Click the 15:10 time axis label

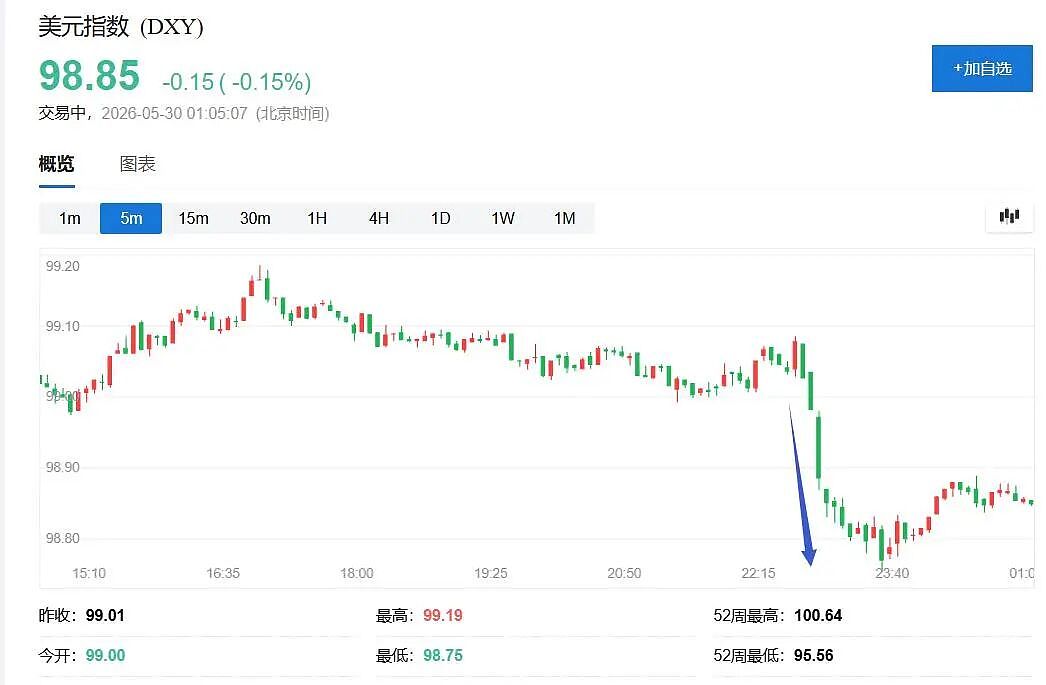(89, 573)
